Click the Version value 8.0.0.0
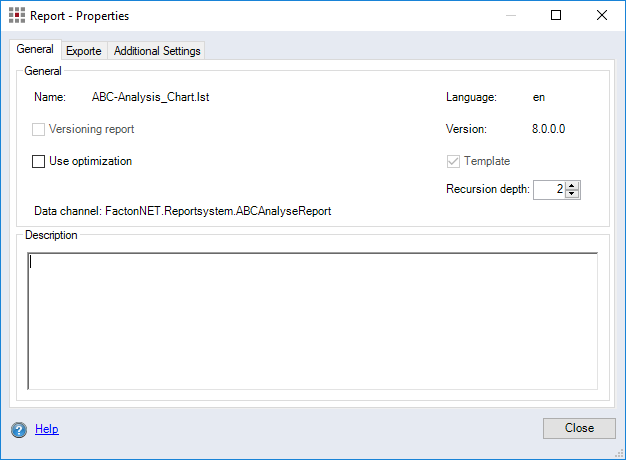Image resolution: width=626 pixels, height=460 pixels. (549, 130)
